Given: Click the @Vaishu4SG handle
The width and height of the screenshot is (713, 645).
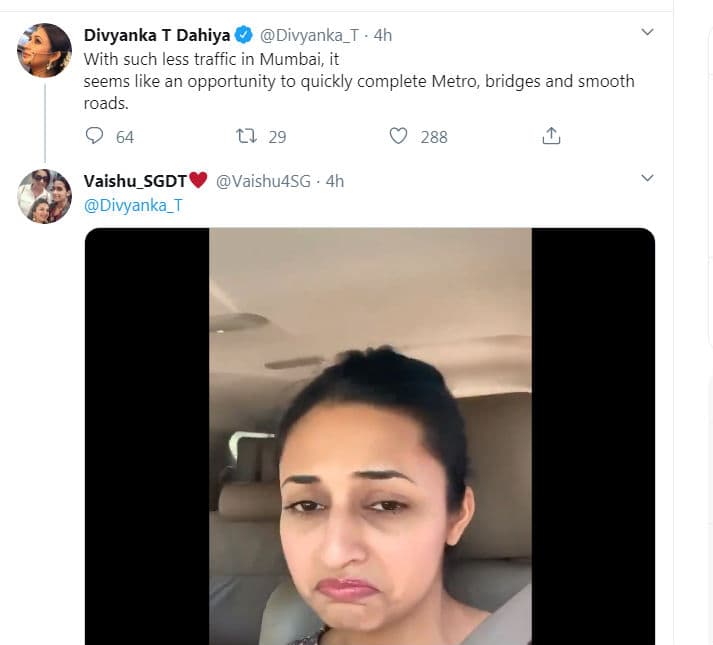Looking at the screenshot, I should pos(263,181).
